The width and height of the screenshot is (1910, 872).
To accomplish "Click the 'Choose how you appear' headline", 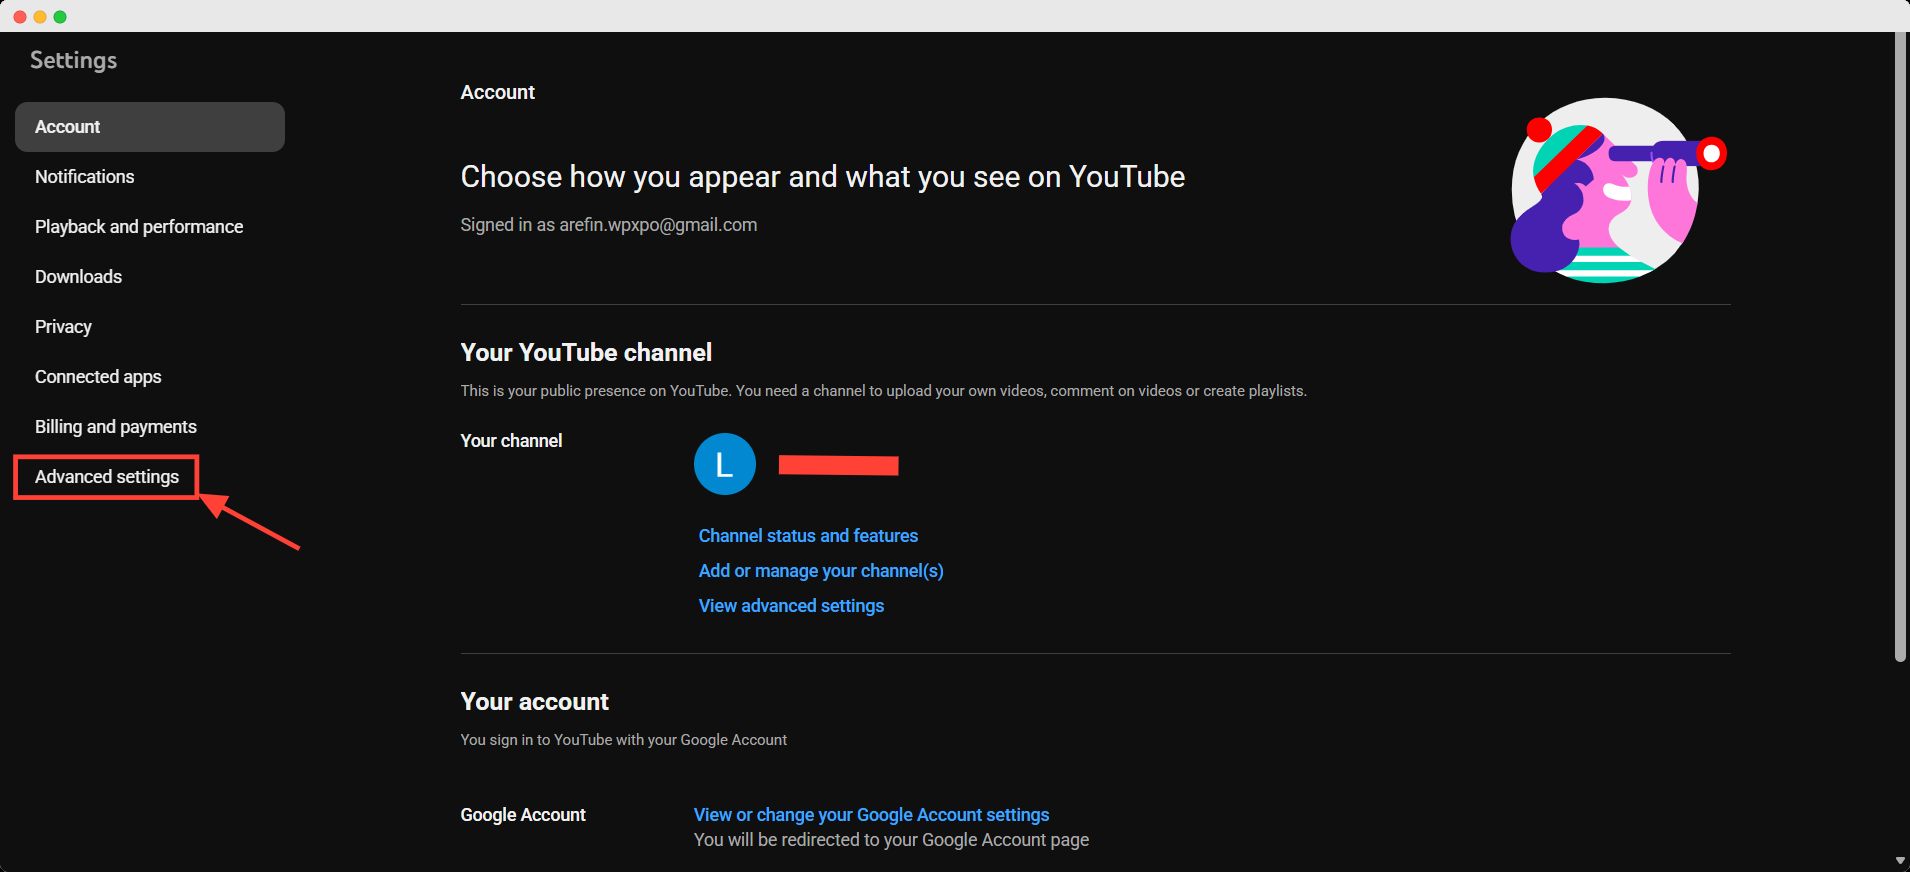I will [x=822, y=177].
